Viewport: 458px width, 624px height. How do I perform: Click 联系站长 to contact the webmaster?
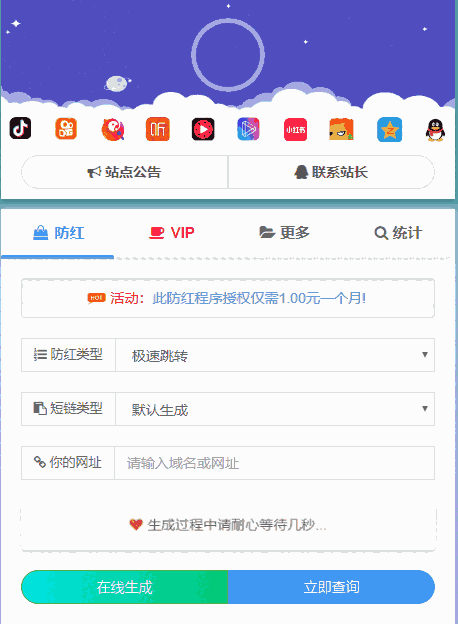(331, 172)
